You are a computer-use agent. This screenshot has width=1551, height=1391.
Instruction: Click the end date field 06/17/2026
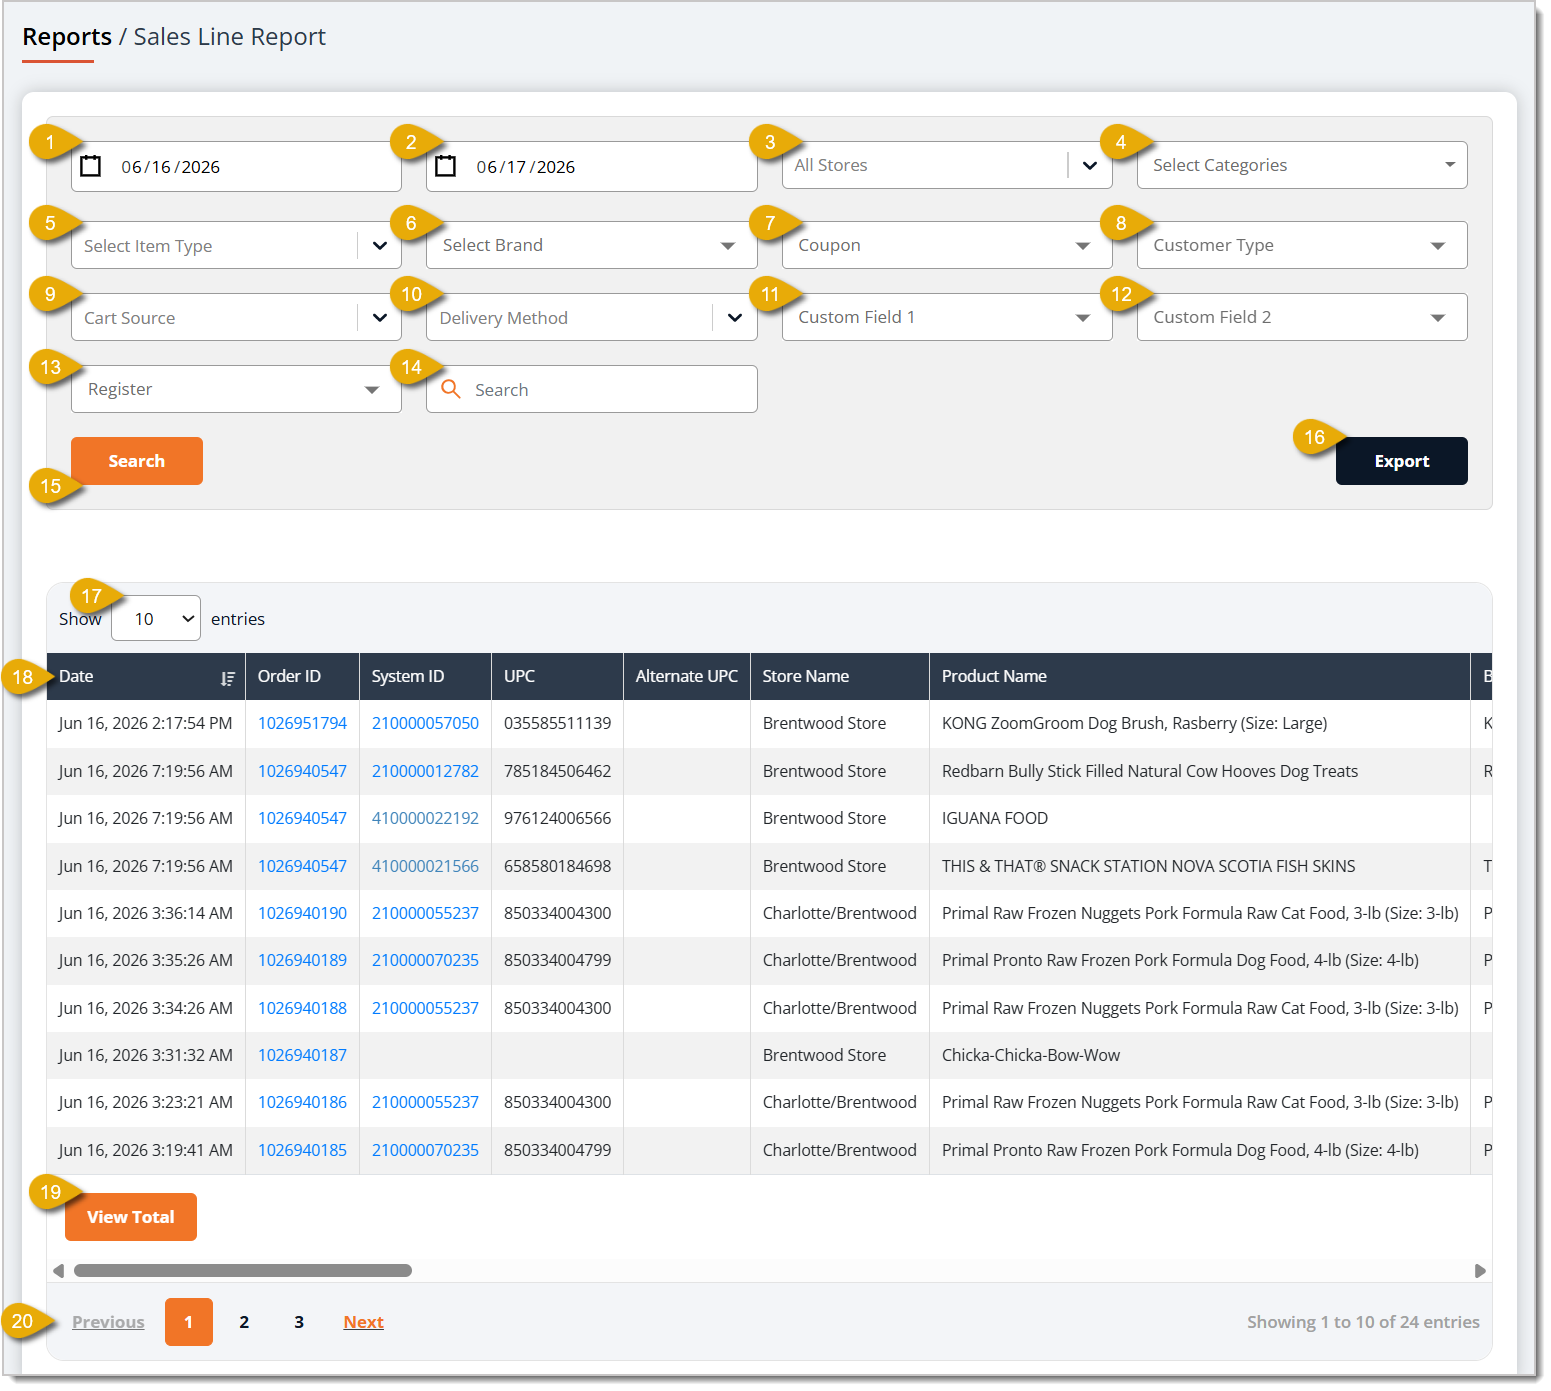pos(591,166)
